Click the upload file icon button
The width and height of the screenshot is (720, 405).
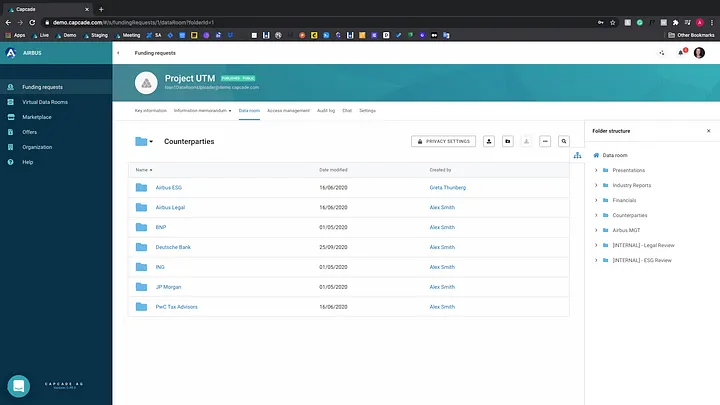[x=489, y=141]
